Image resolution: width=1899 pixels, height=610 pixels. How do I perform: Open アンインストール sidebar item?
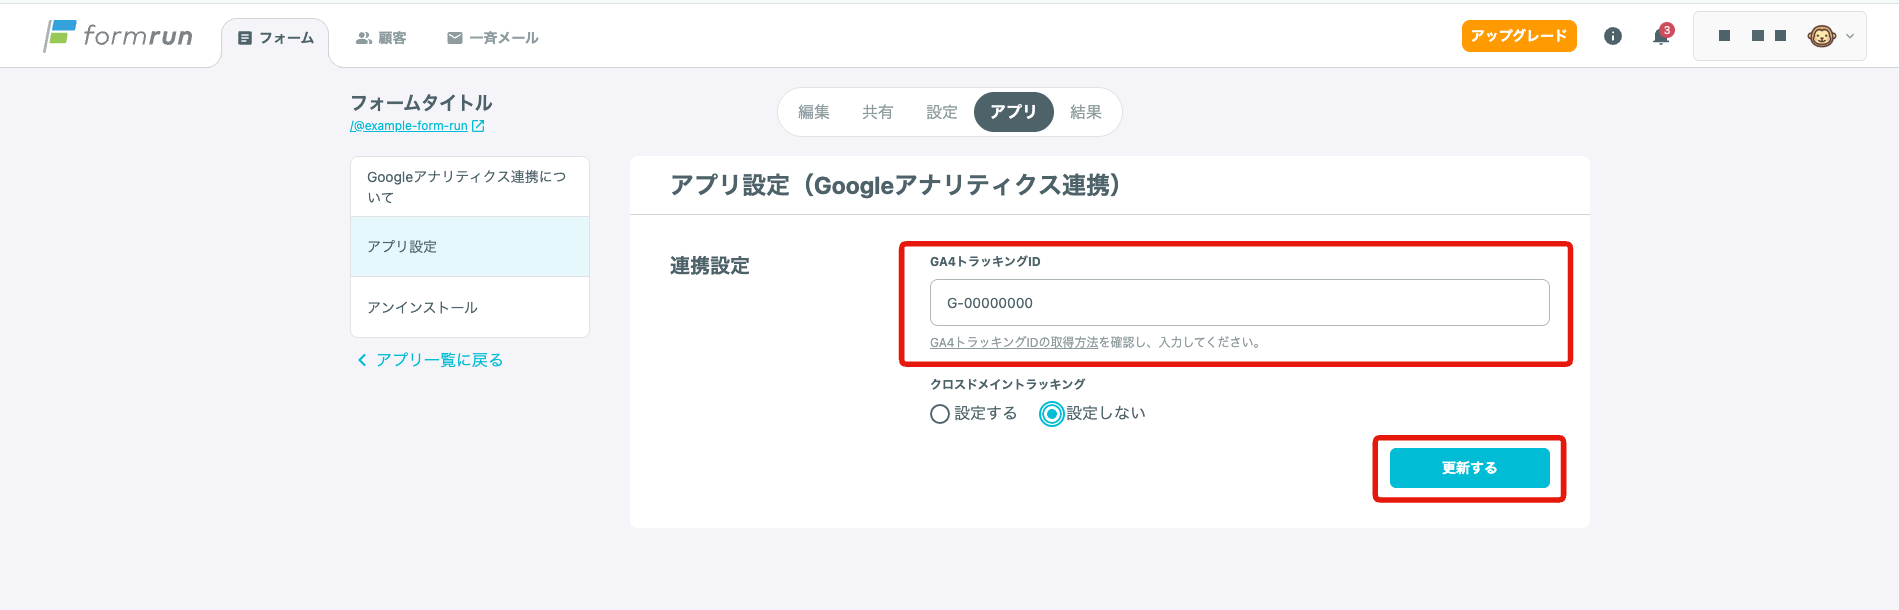tap(470, 307)
